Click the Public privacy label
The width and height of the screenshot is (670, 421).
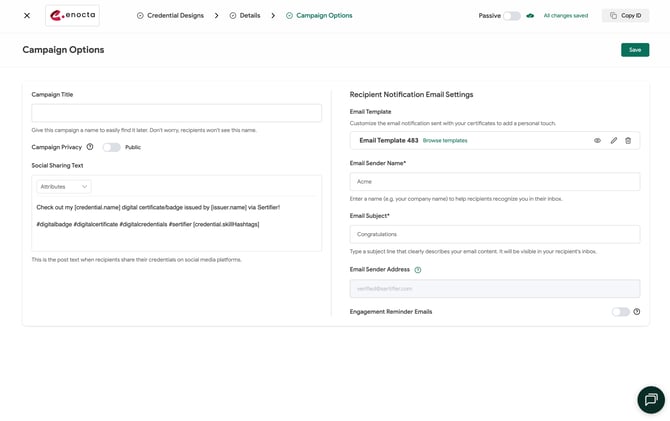[133, 147]
